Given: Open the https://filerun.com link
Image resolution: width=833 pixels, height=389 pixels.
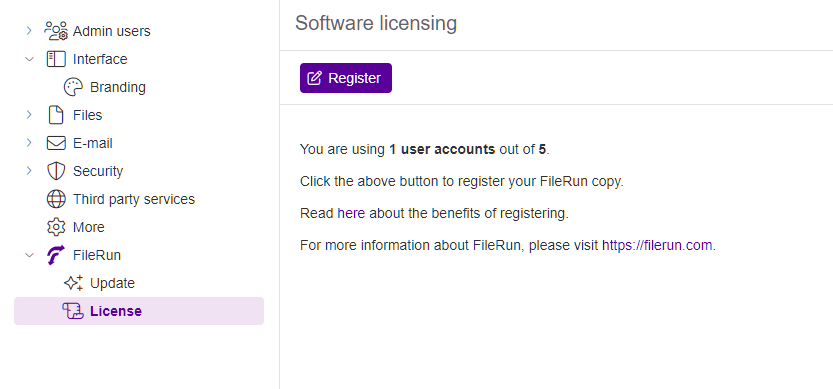Looking at the screenshot, I should click(x=657, y=246).
